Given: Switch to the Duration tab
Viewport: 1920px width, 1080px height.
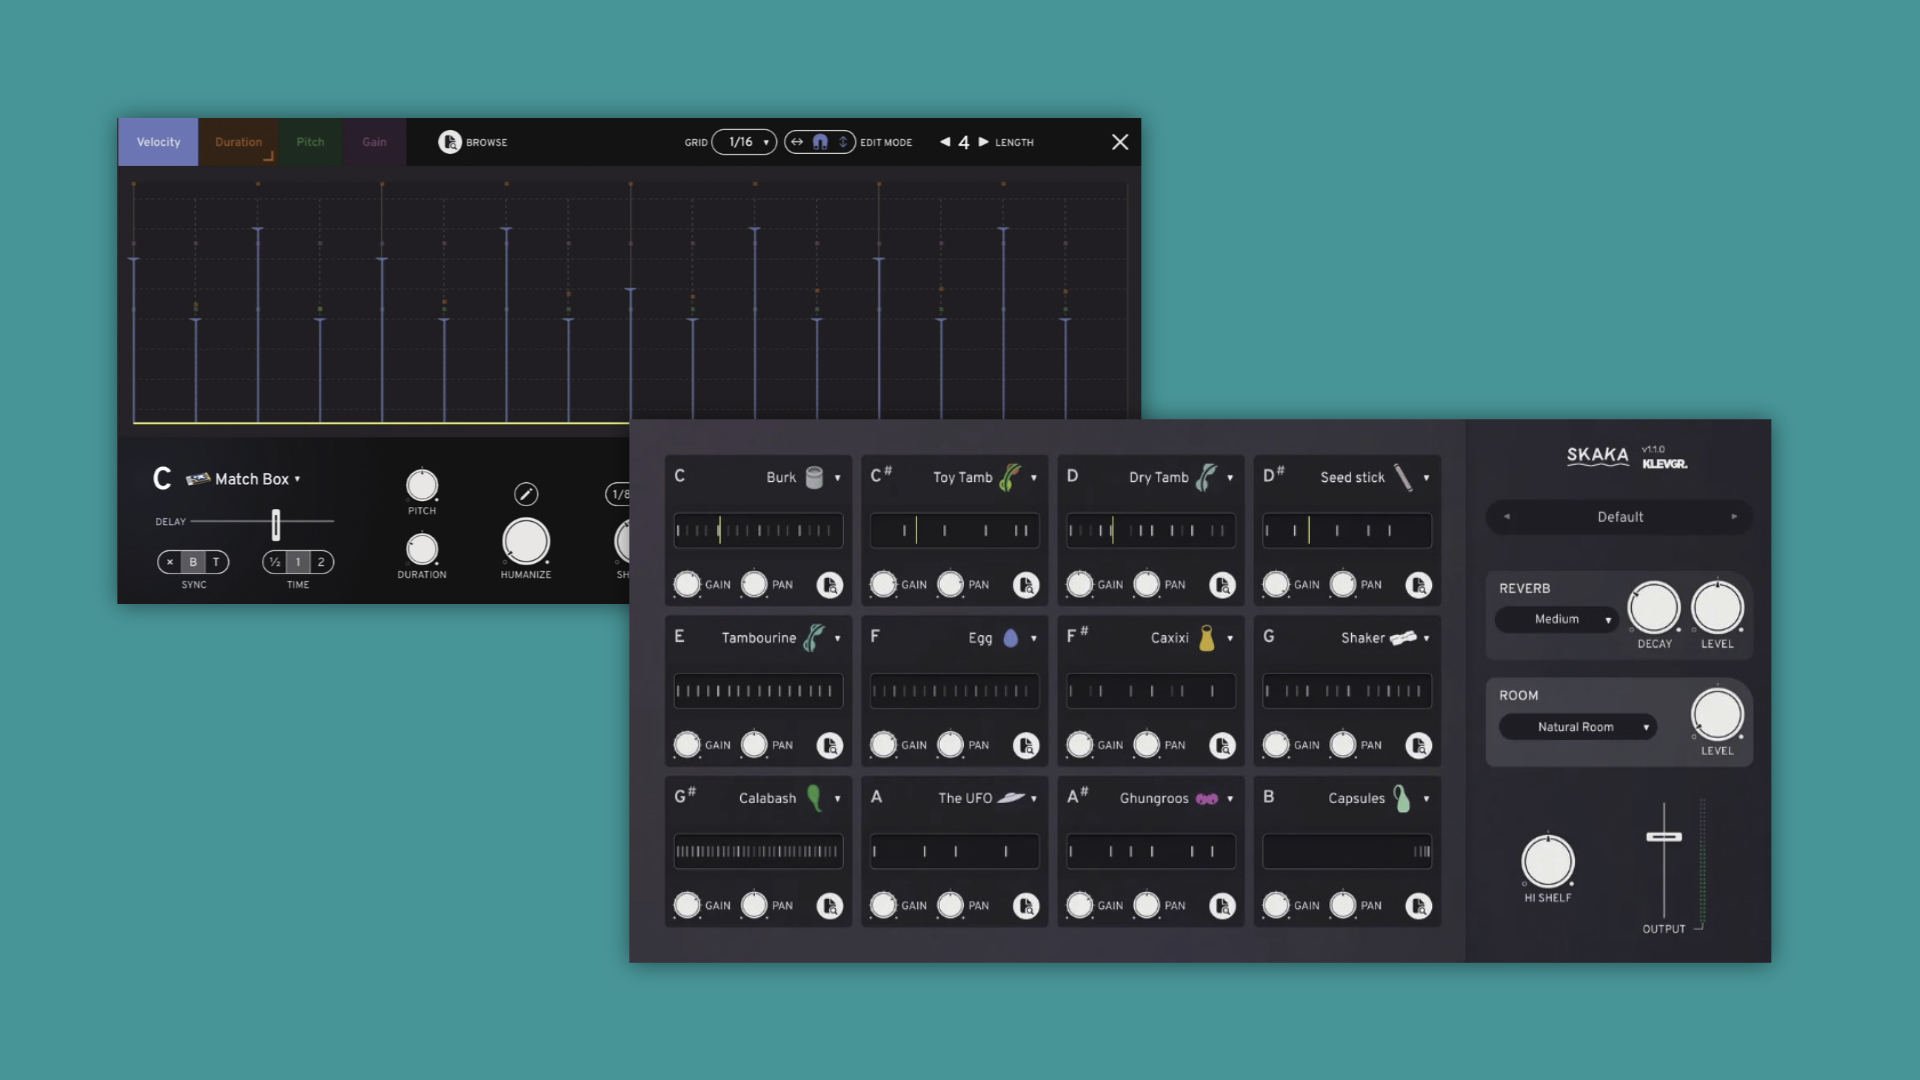Looking at the screenshot, I should tap(239, 142).
